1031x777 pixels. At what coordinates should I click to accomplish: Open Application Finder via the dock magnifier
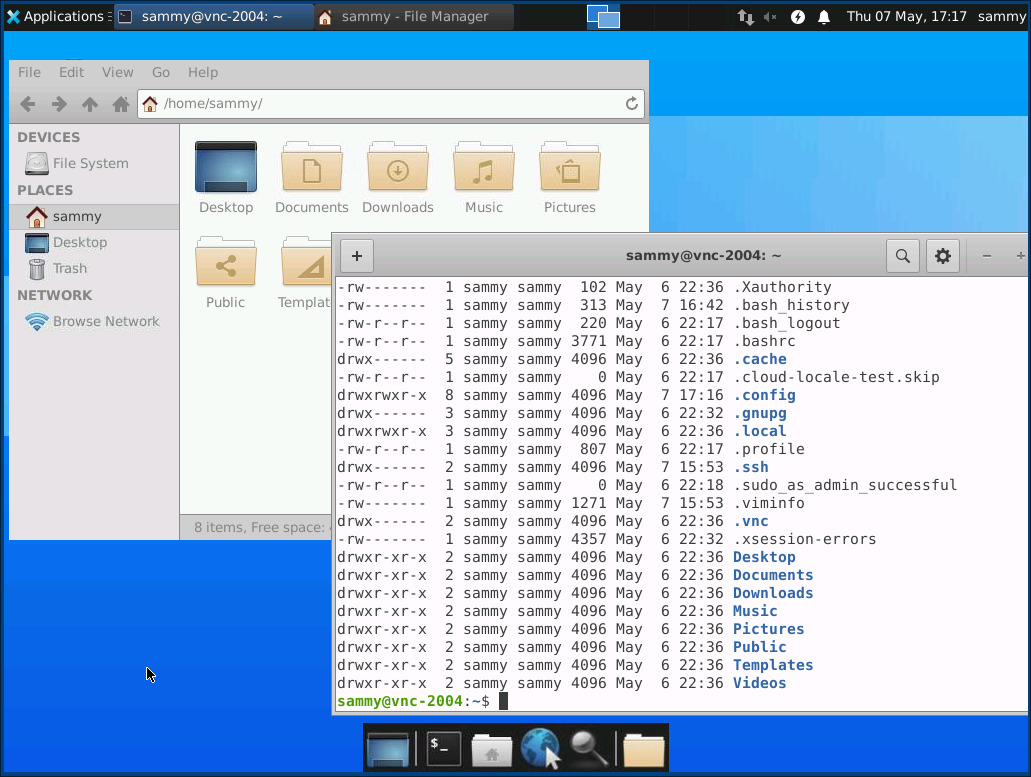(591, 747)
